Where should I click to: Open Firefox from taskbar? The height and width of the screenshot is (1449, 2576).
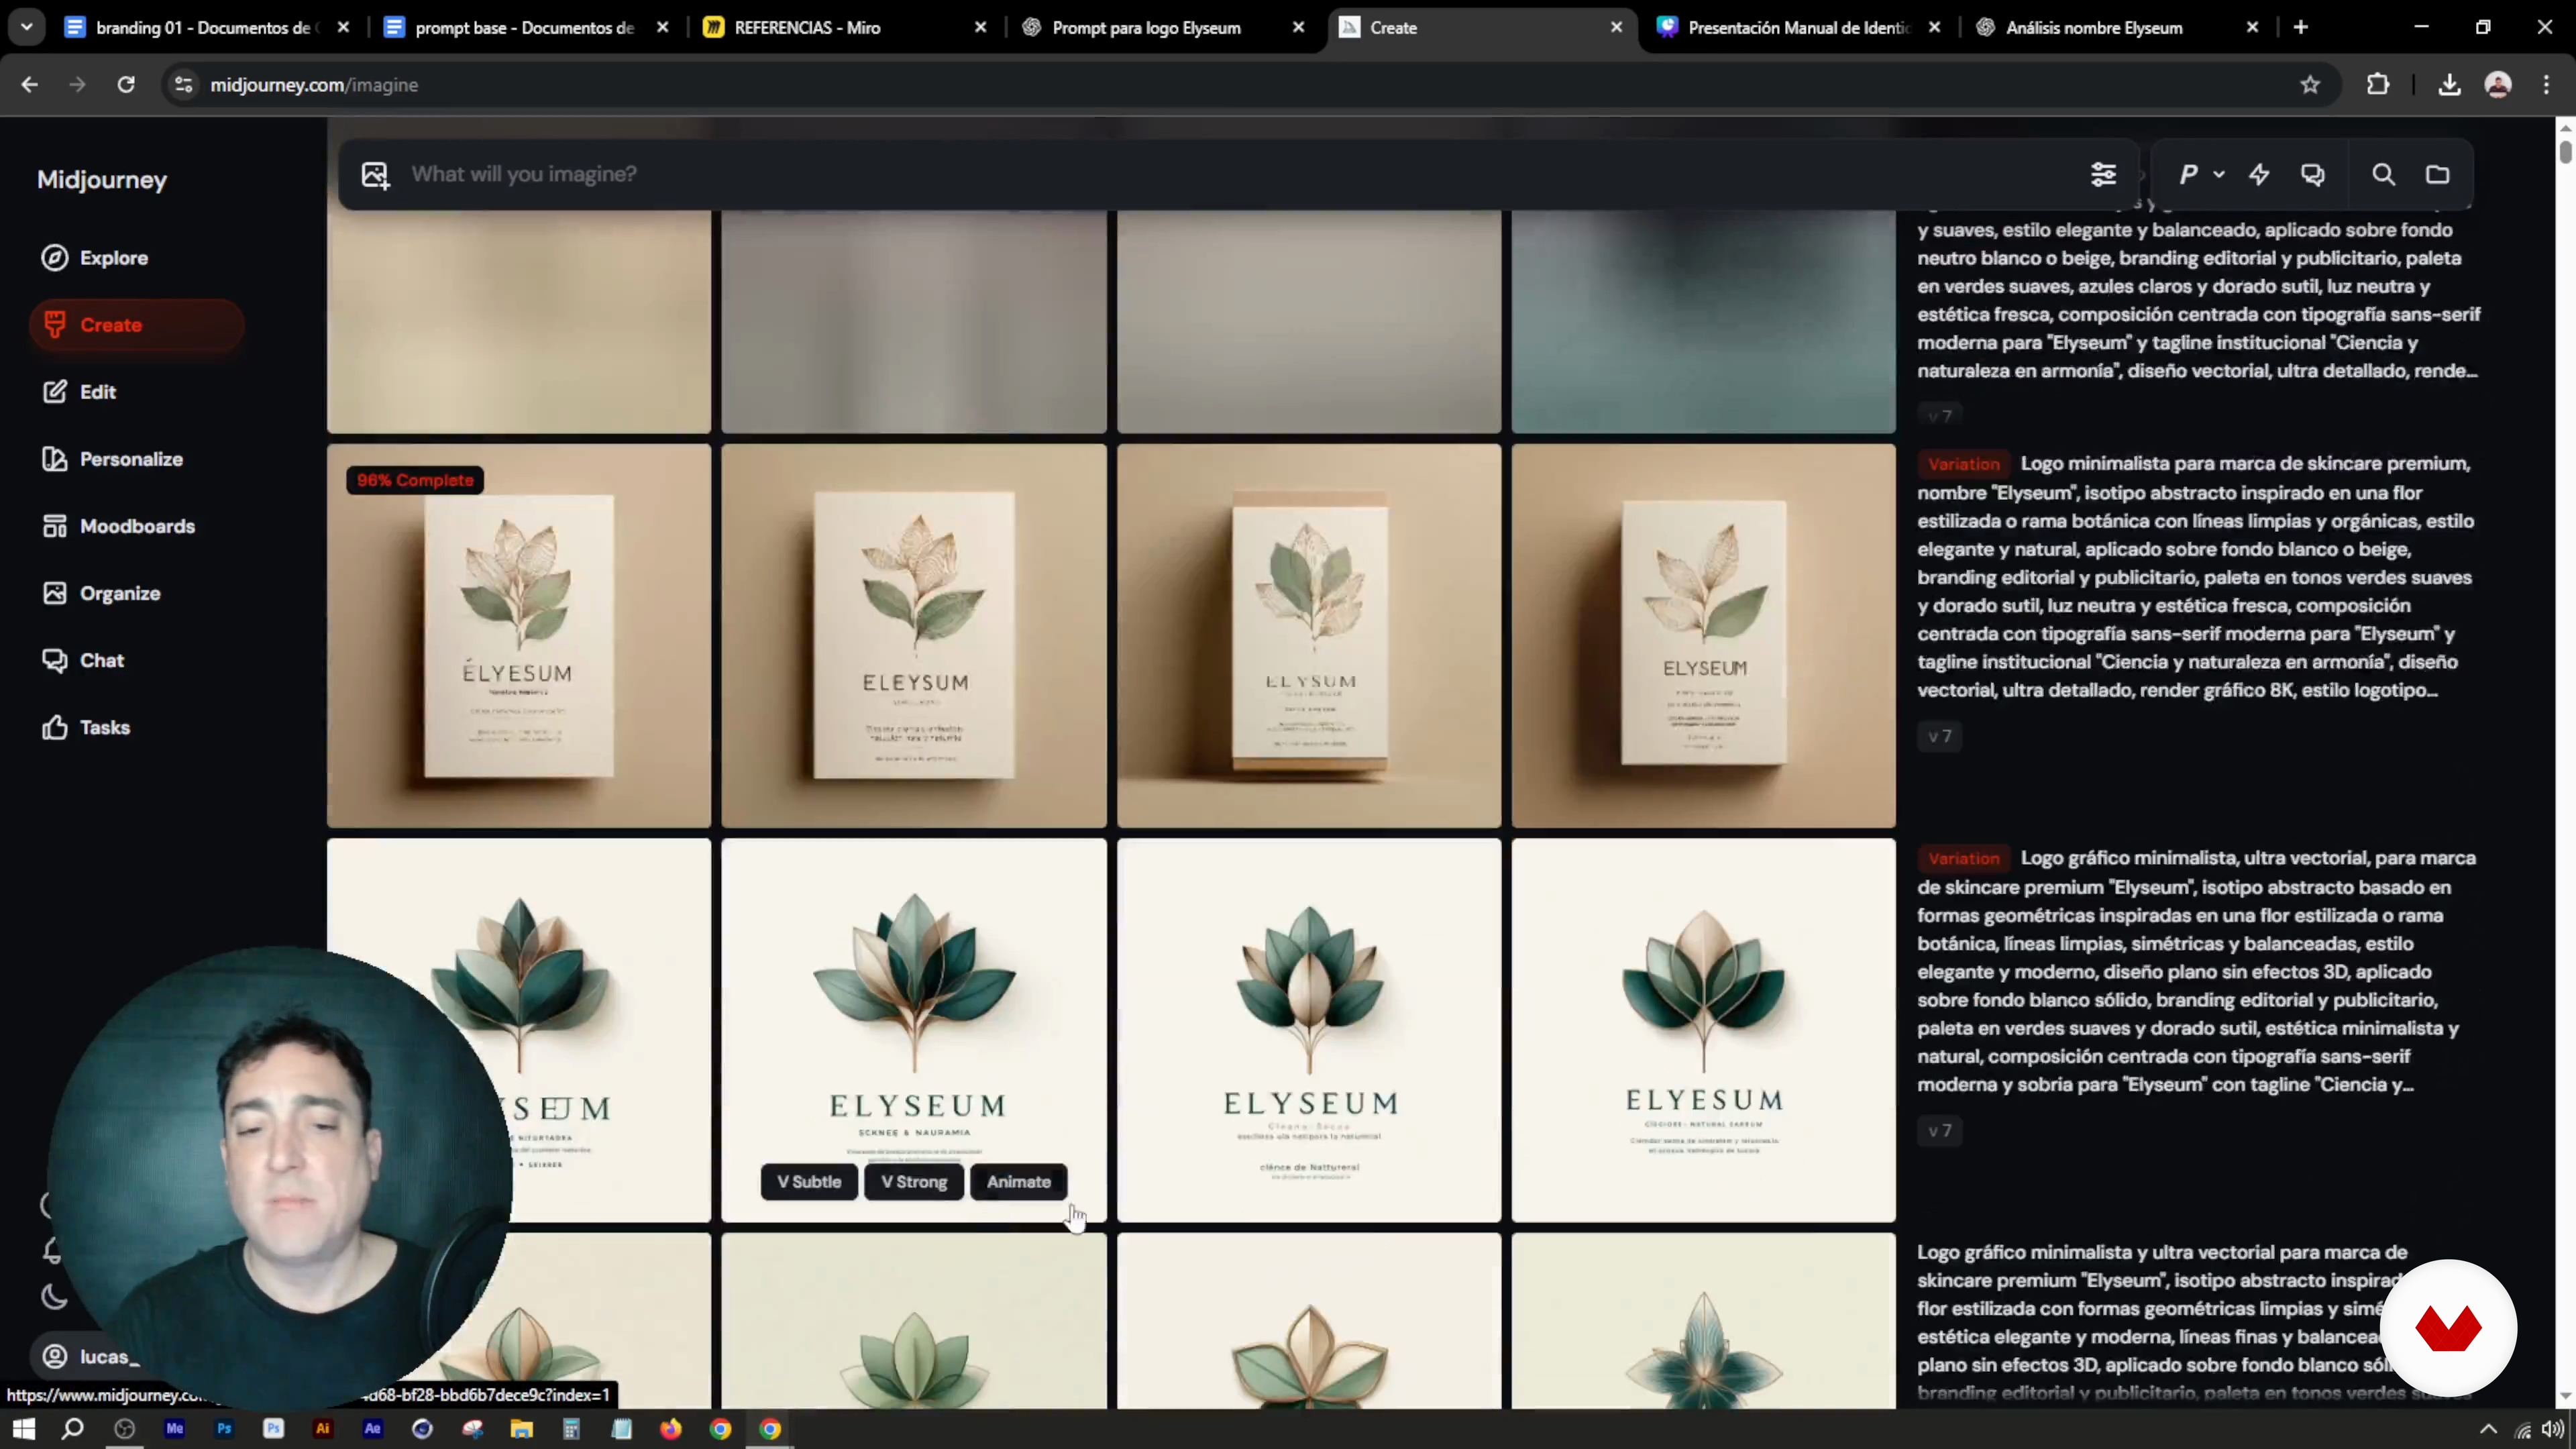click(671, 1429)
